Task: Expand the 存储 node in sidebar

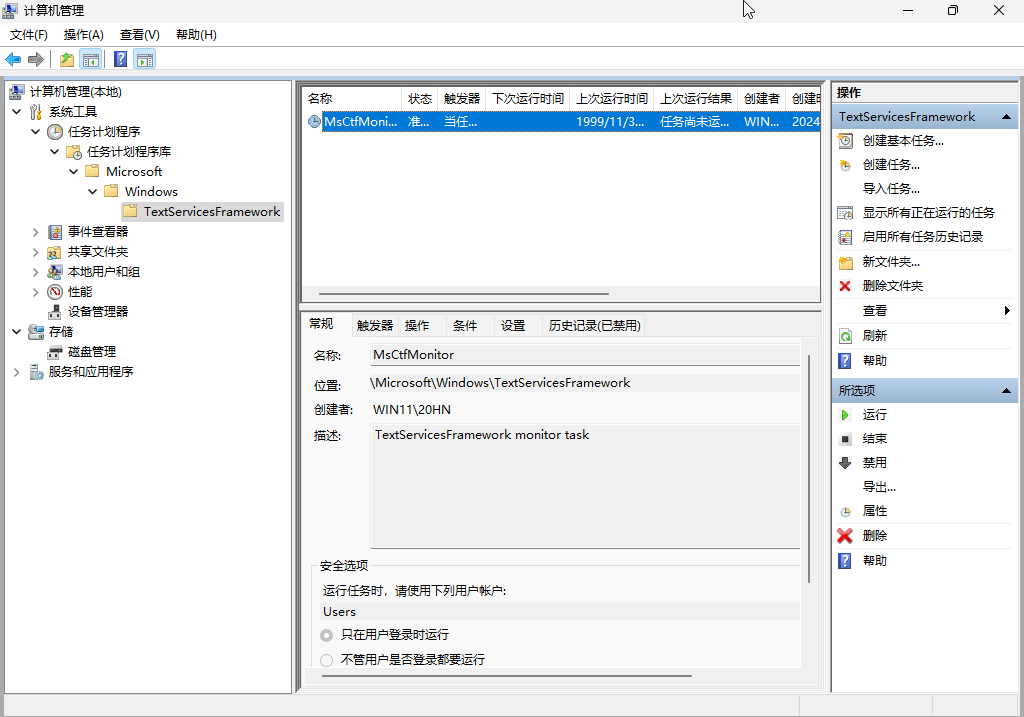Action: 14,331
